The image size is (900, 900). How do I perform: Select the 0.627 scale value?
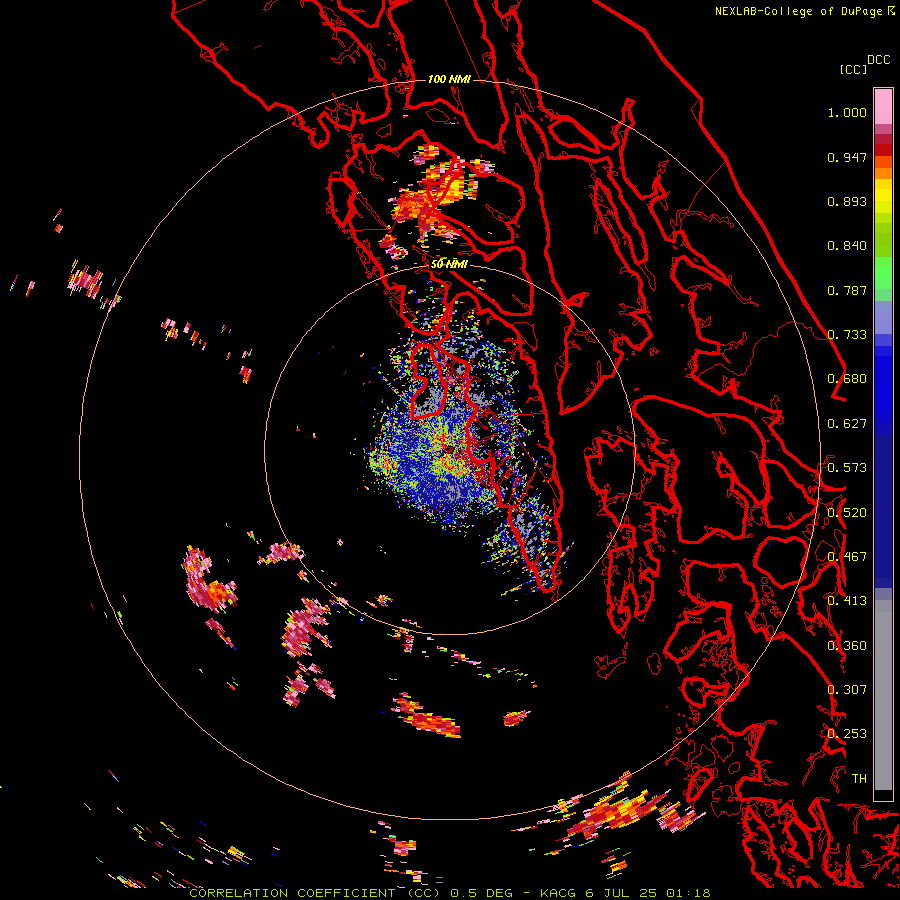pyautogui.click(x=847, y=424)
